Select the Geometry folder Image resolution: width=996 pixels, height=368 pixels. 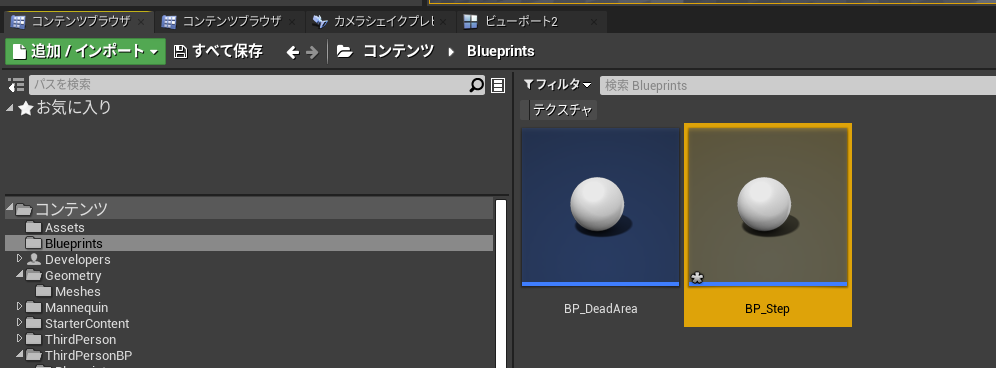[x=73, y=275]
